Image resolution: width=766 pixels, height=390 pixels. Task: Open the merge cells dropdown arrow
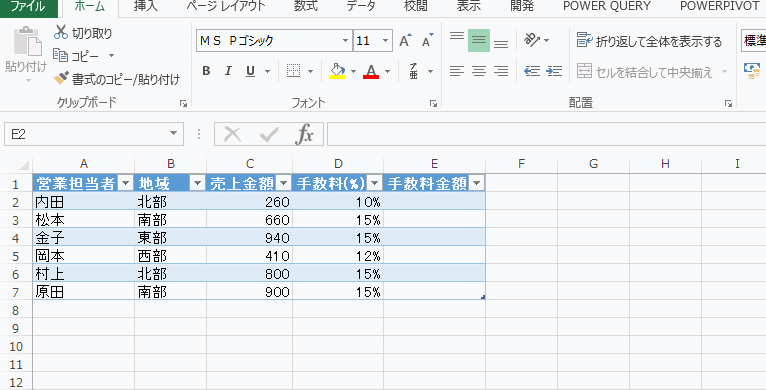click(724, 72)
